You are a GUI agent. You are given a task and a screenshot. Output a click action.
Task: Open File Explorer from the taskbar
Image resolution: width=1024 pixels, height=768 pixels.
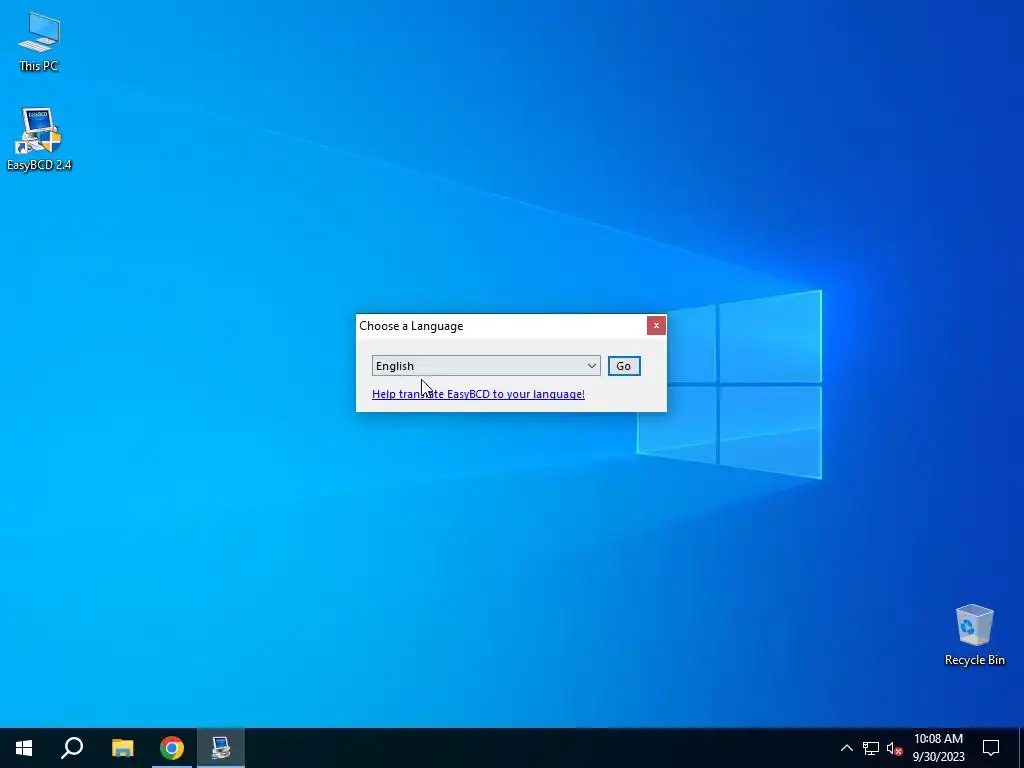coord(122,748)
